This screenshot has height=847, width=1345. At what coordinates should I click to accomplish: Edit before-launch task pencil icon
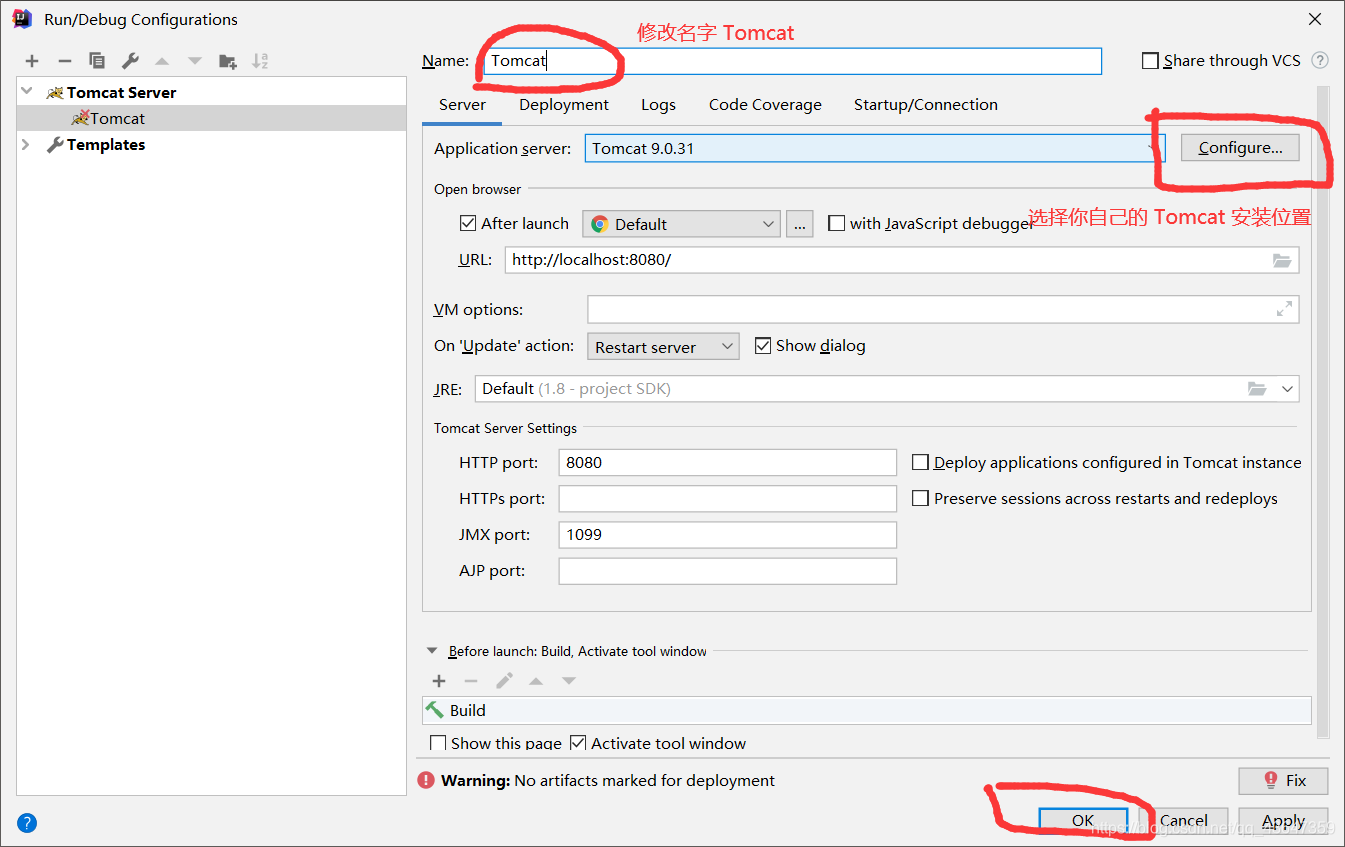504,681
